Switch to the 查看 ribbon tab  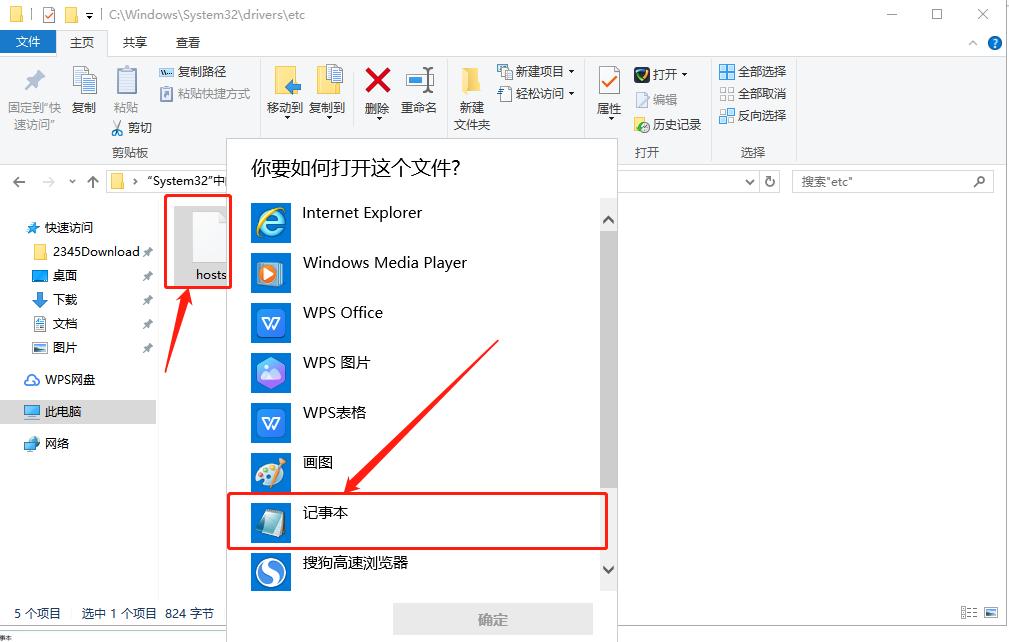pyautogui.click(x=188, y=42)
